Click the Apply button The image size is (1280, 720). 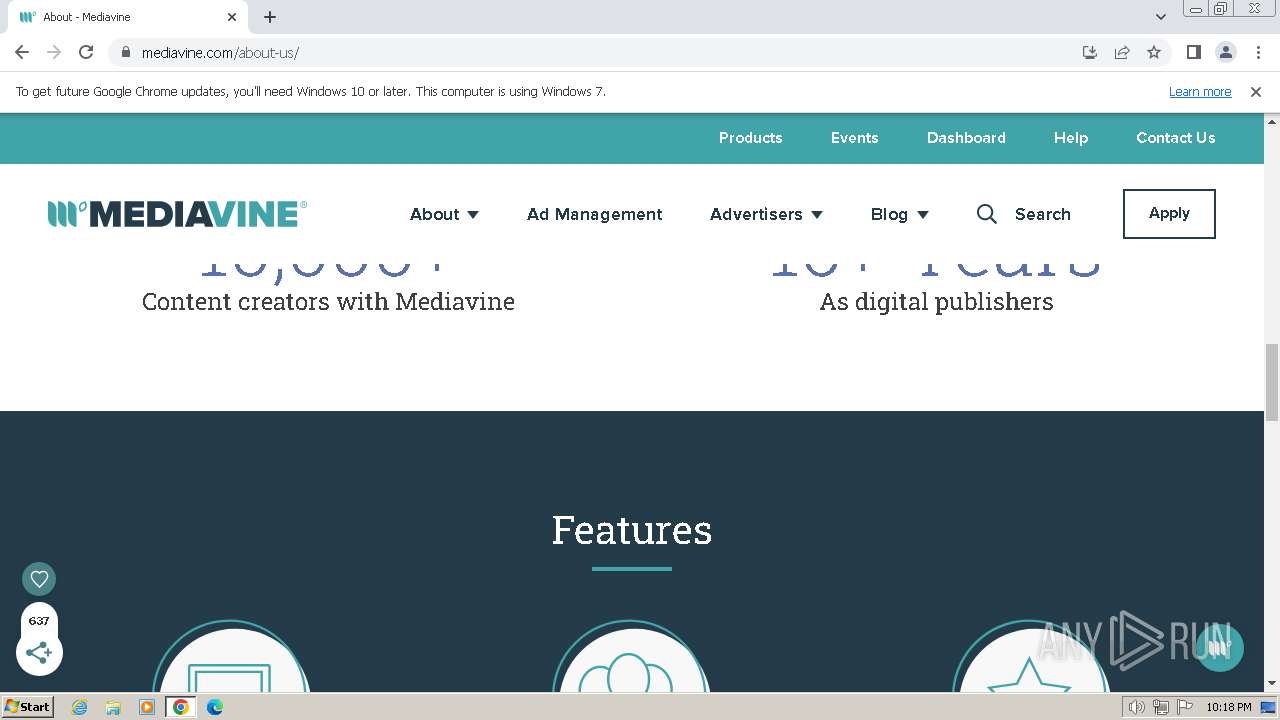1169,214
